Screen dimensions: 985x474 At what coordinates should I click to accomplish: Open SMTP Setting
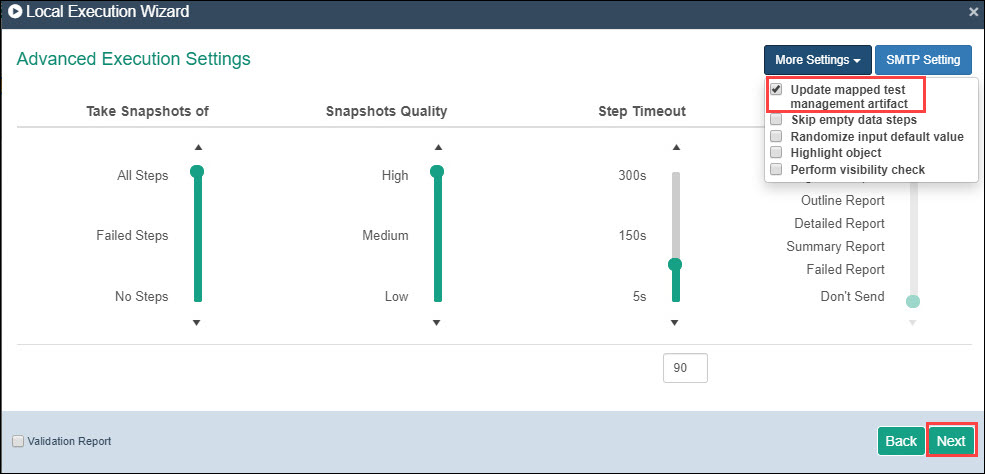pyautogui.click(x=923, y=60)
